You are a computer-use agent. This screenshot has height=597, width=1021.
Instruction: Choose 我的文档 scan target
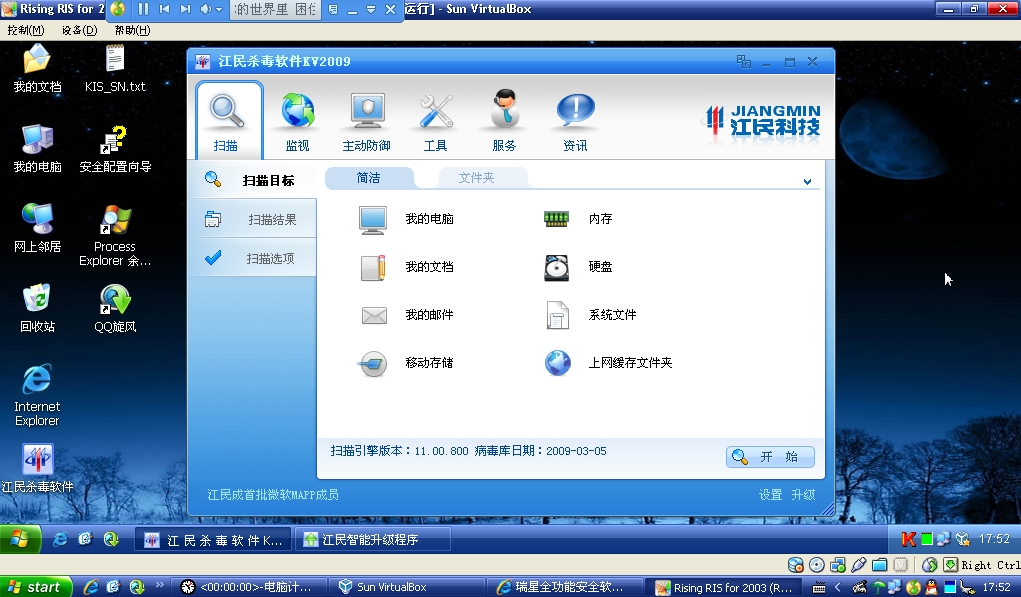click(x=406, y=267)
